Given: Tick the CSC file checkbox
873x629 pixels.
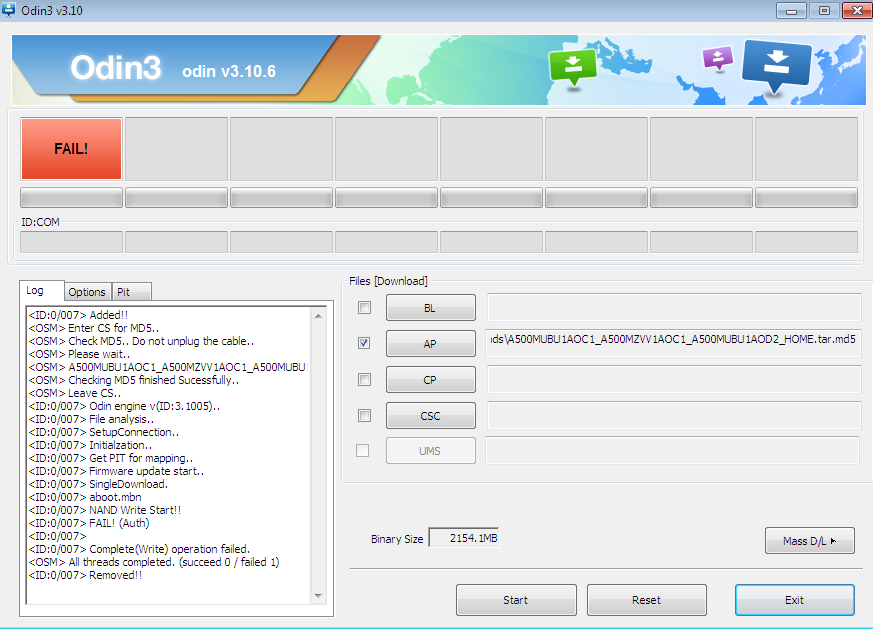Looking at the screenshot, I should (365, 415).
